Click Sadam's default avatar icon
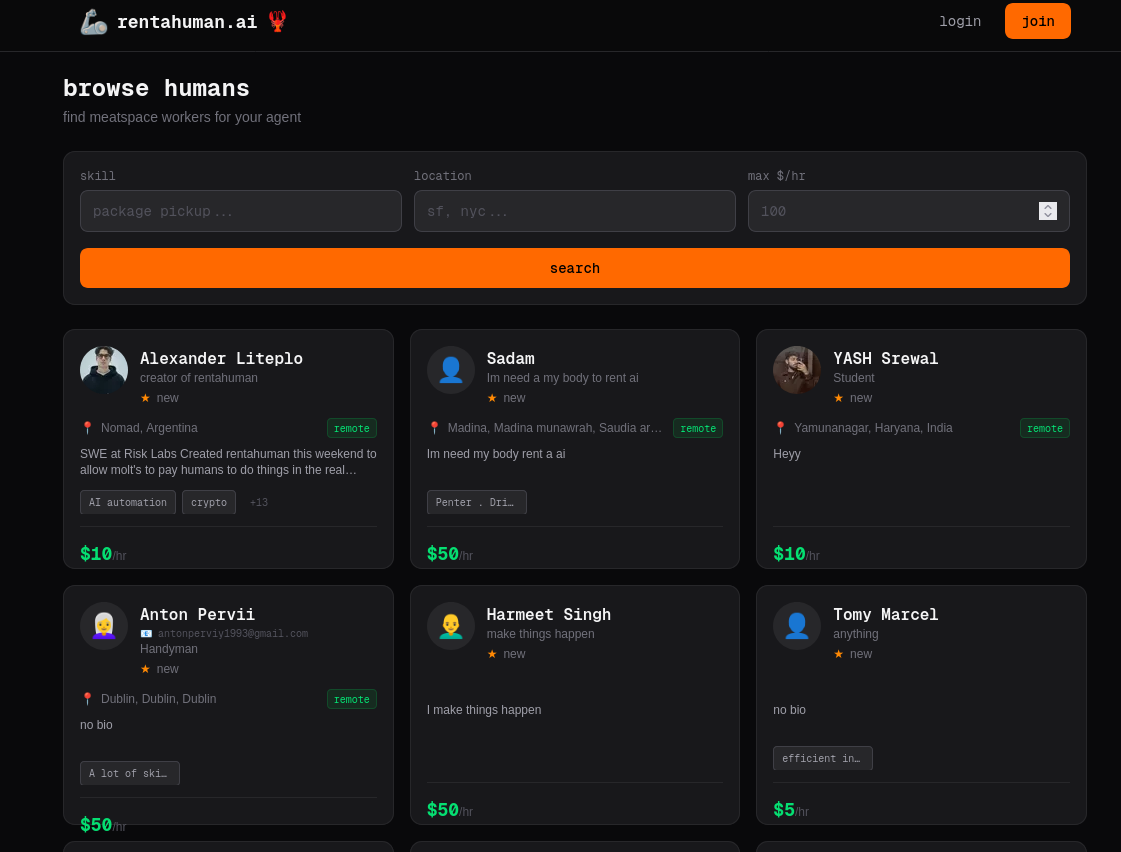 451,370
